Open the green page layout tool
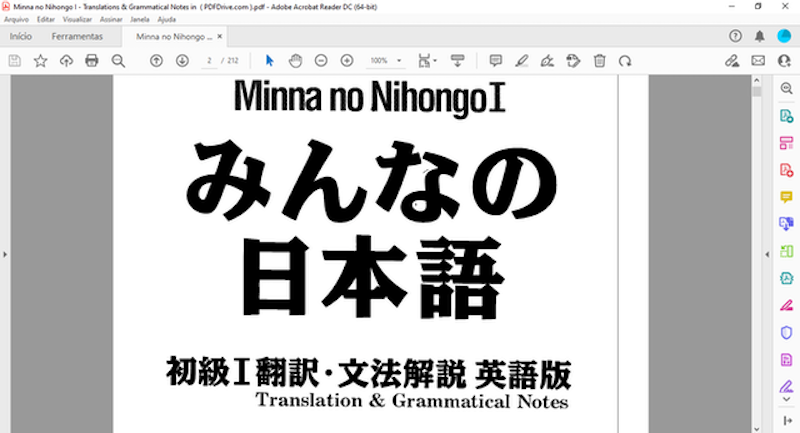800x433 pixels. (786, 251)
